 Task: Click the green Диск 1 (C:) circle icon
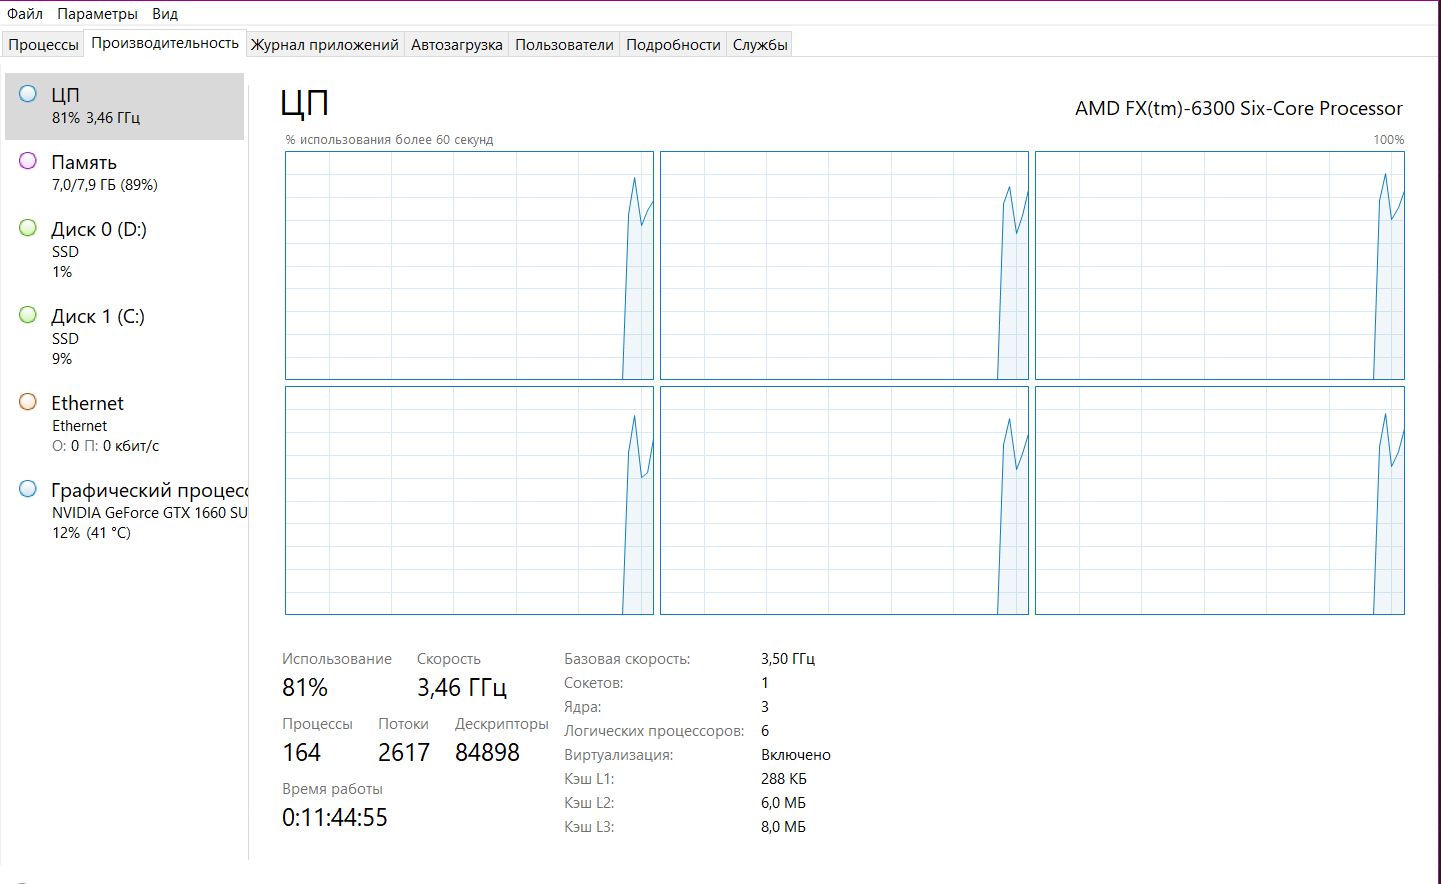tap(28, 315)
